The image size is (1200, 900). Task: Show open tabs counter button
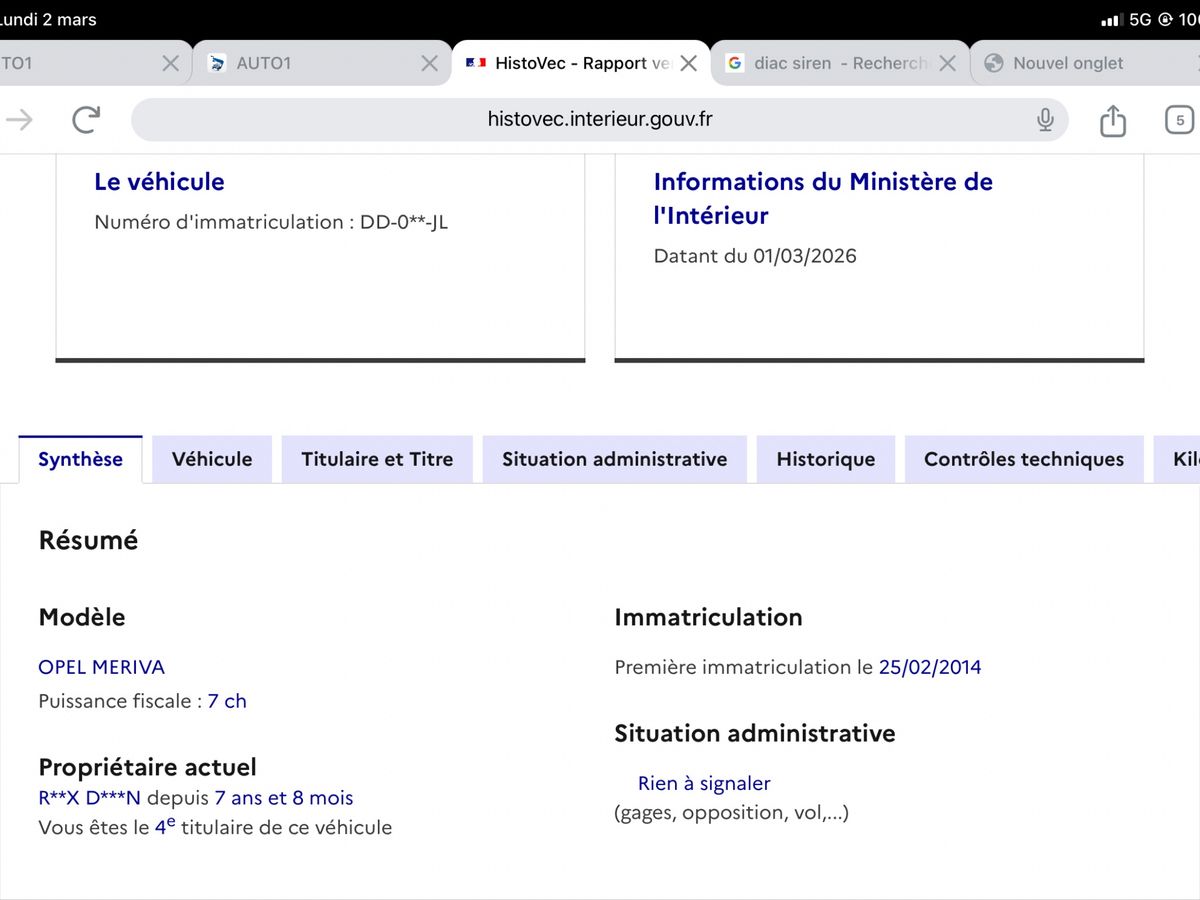coord(1179,120)
